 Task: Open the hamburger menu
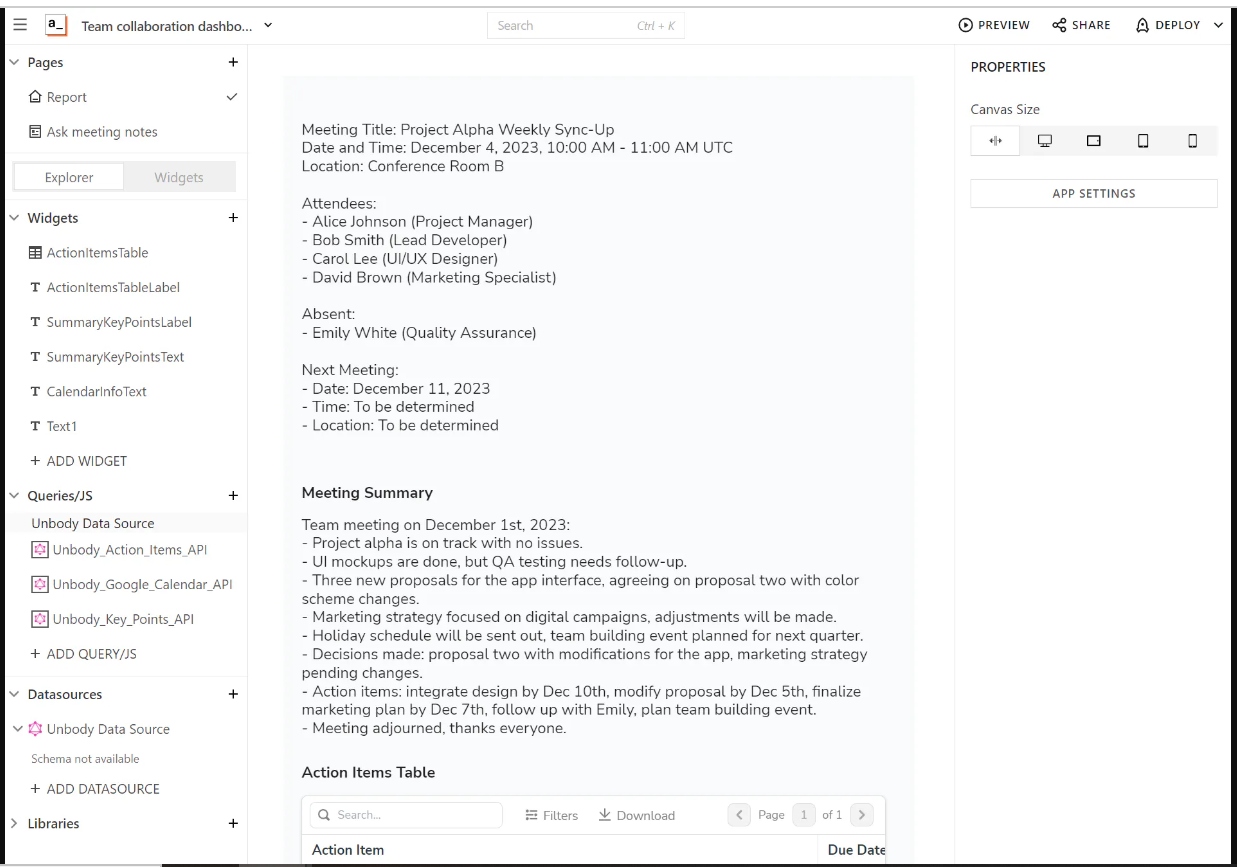(20, 25)
